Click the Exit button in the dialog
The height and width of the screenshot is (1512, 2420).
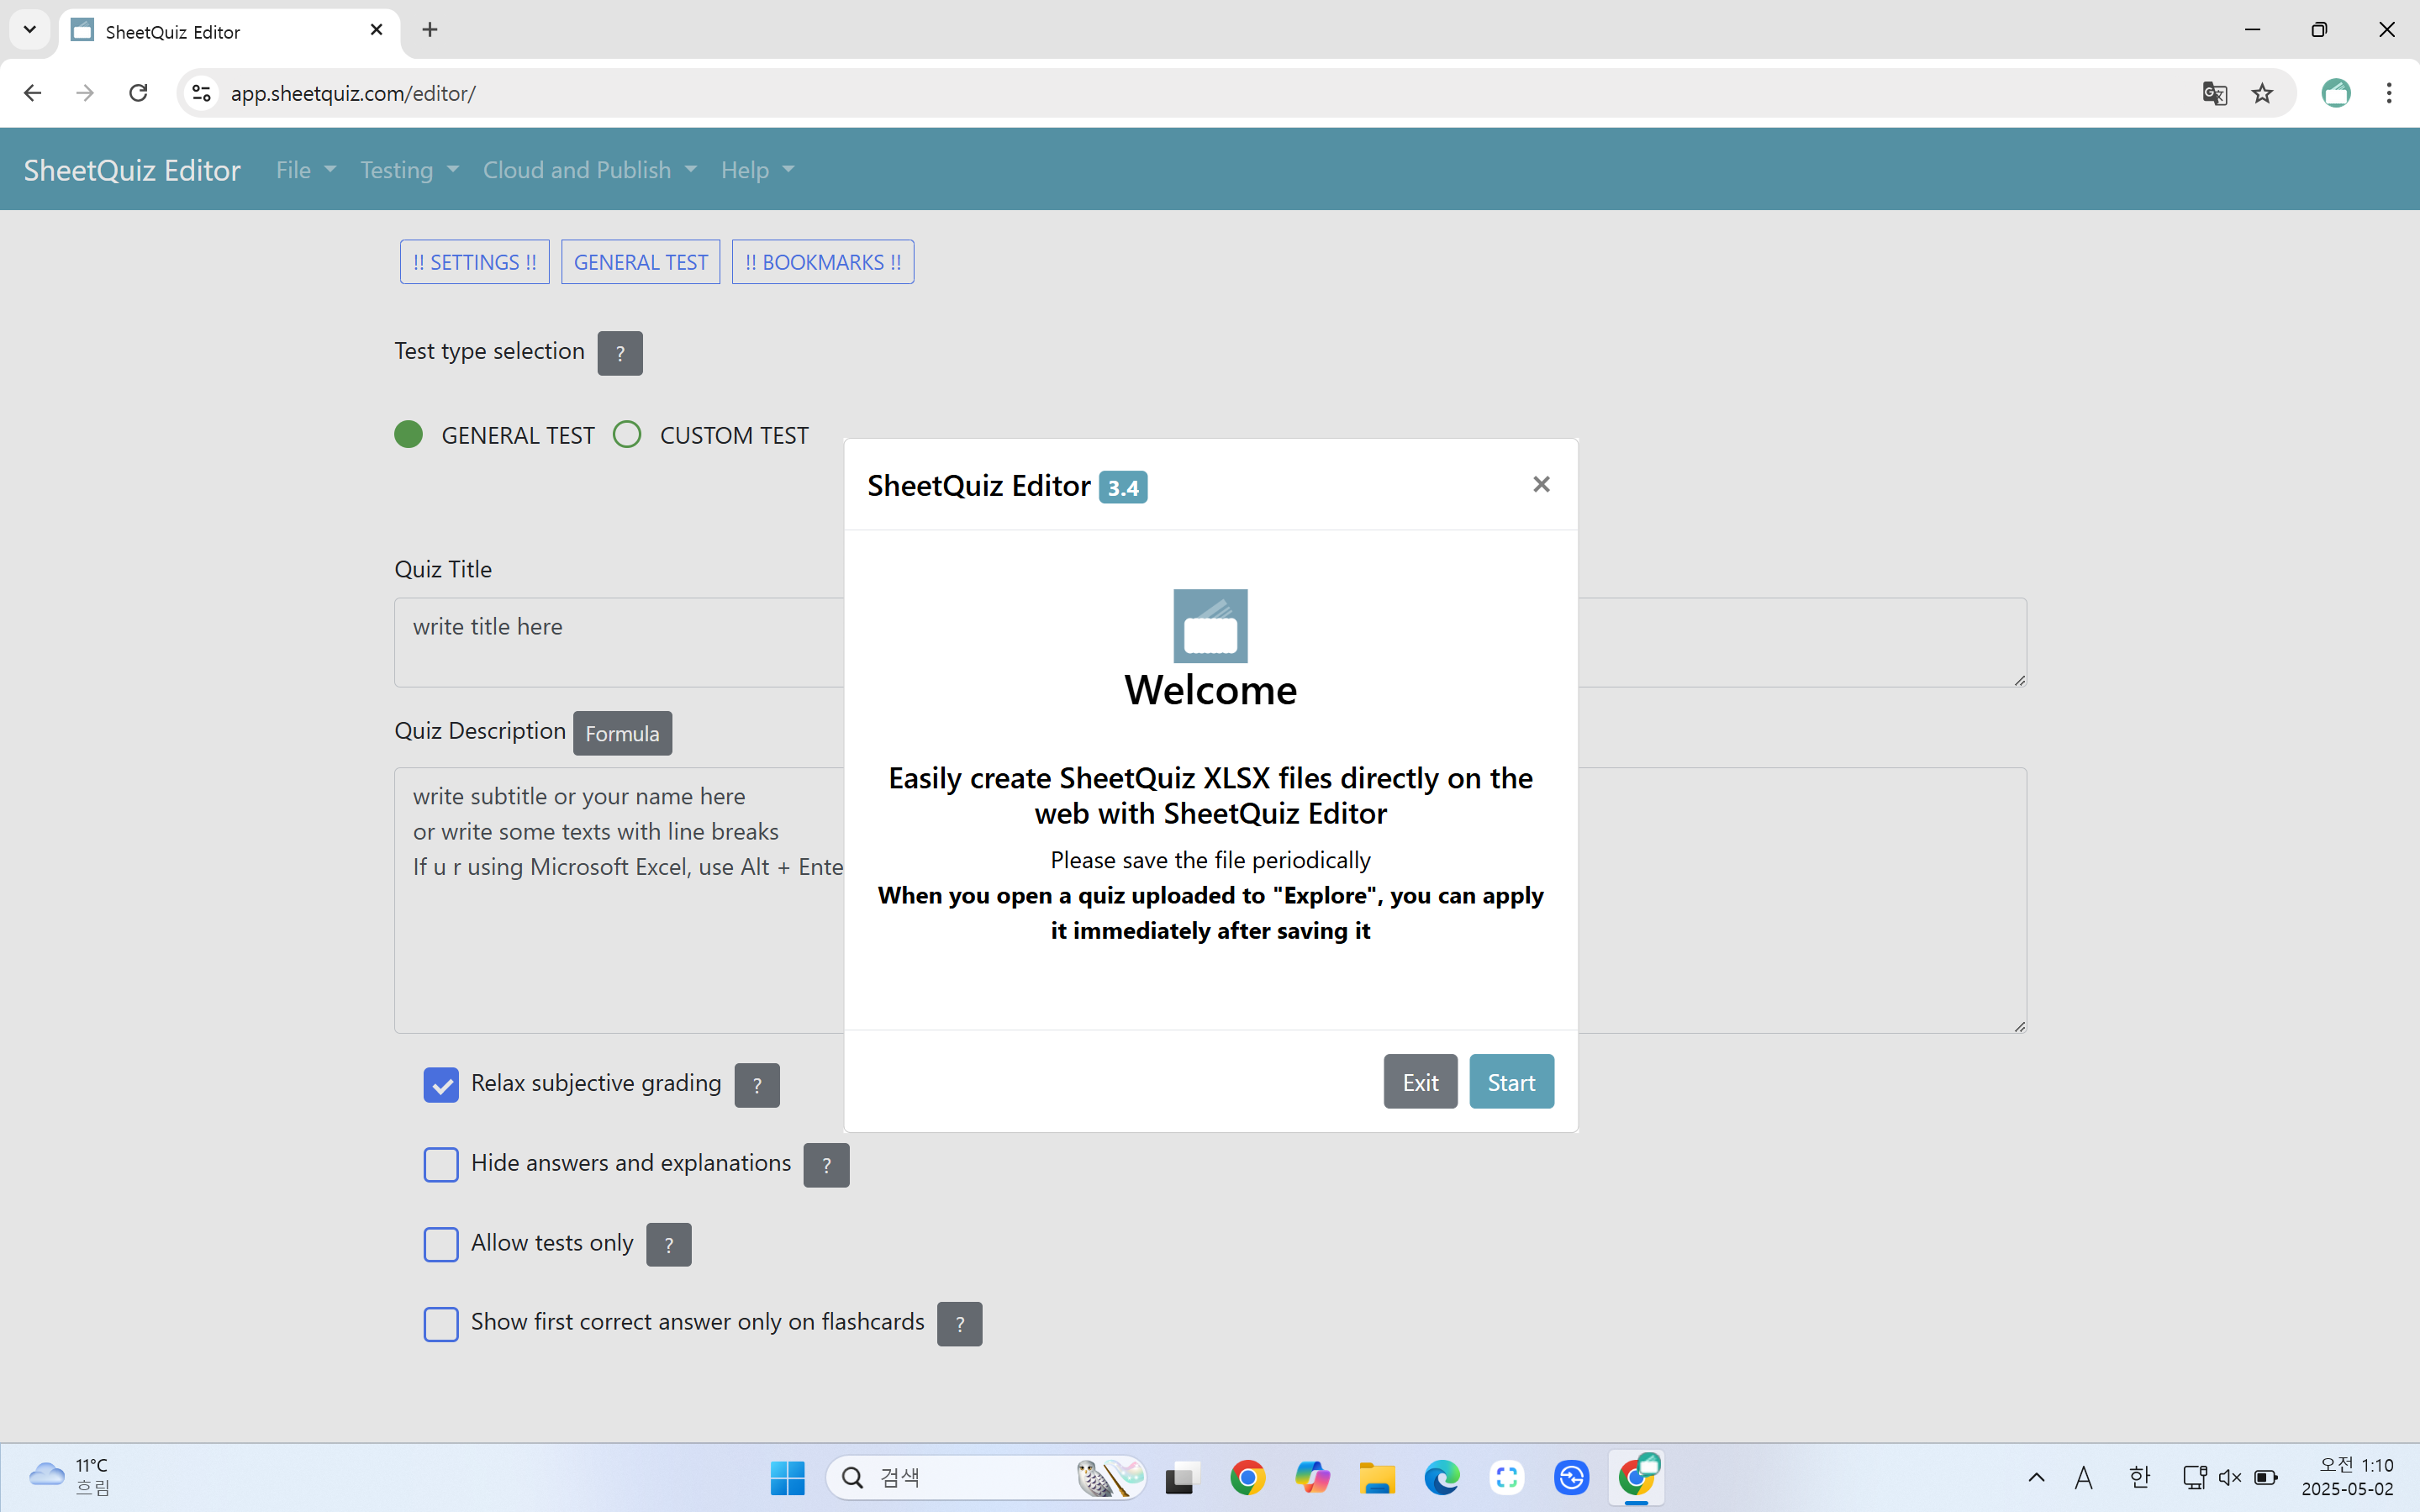click(x=1419, y=1082)
